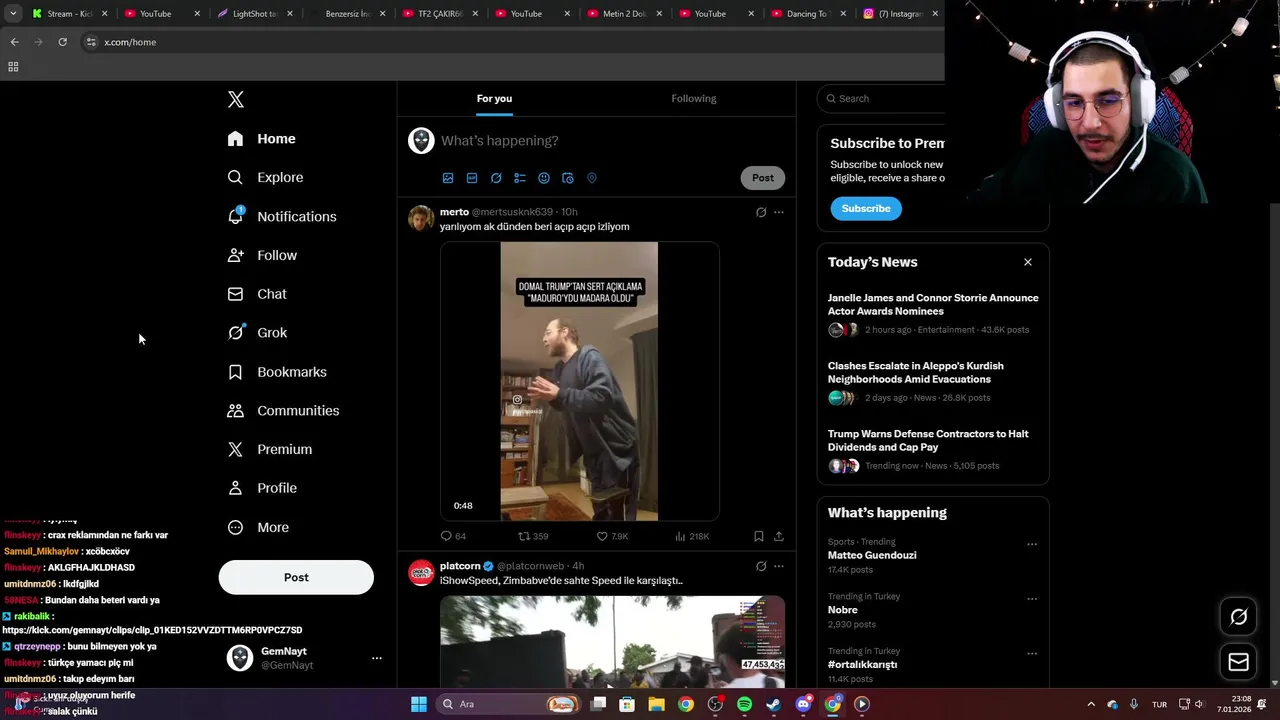Open the Explore page in the sidebar
Screen dimensions: 1280x720
(266, 177)
